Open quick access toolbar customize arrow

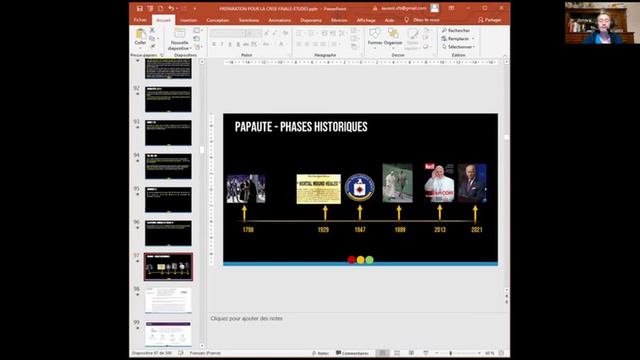[195, 9]
